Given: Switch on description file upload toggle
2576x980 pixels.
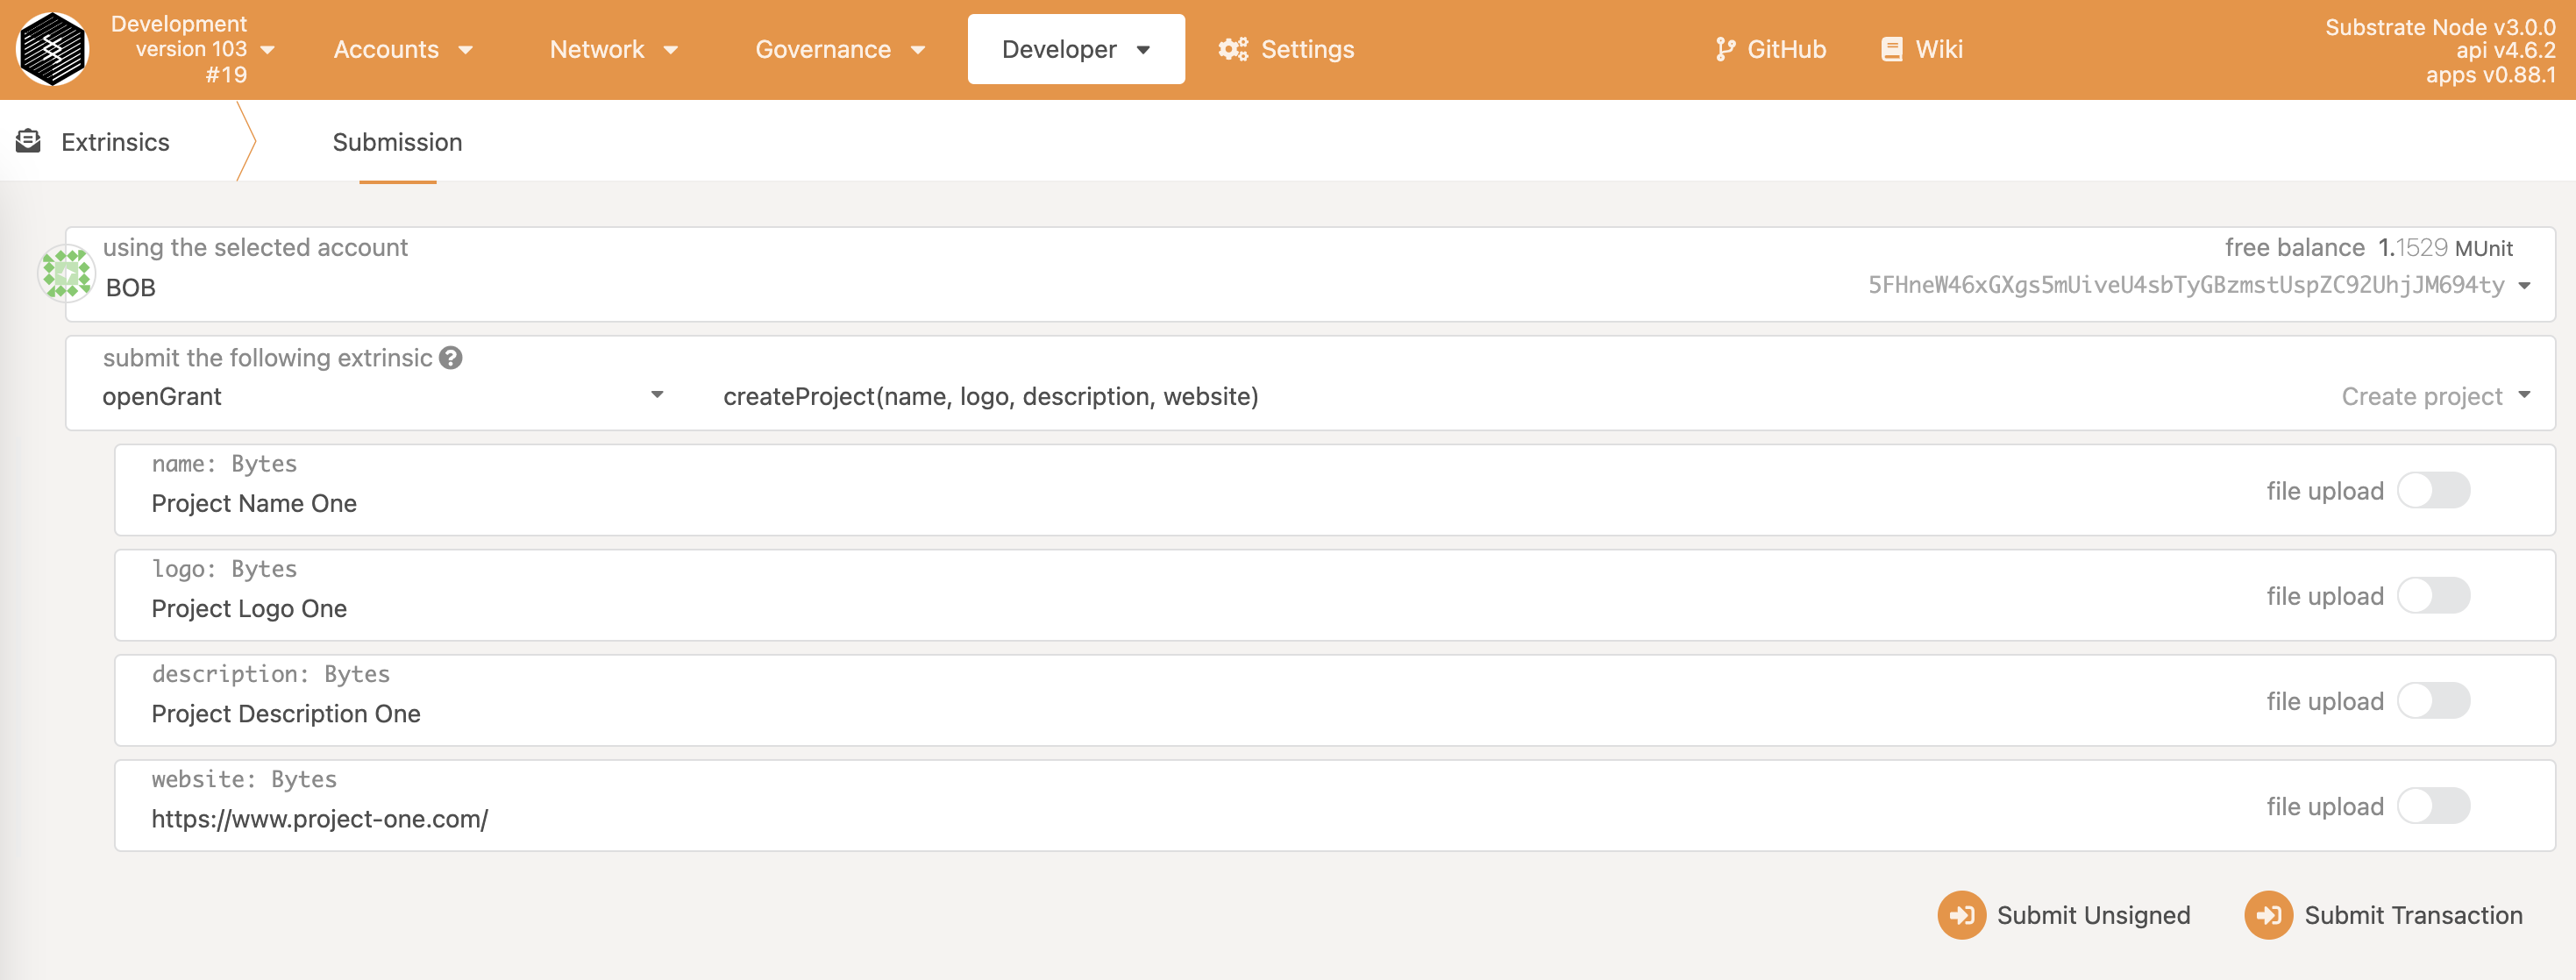Looking at the screenshot, I should [x=2432, y=701].
